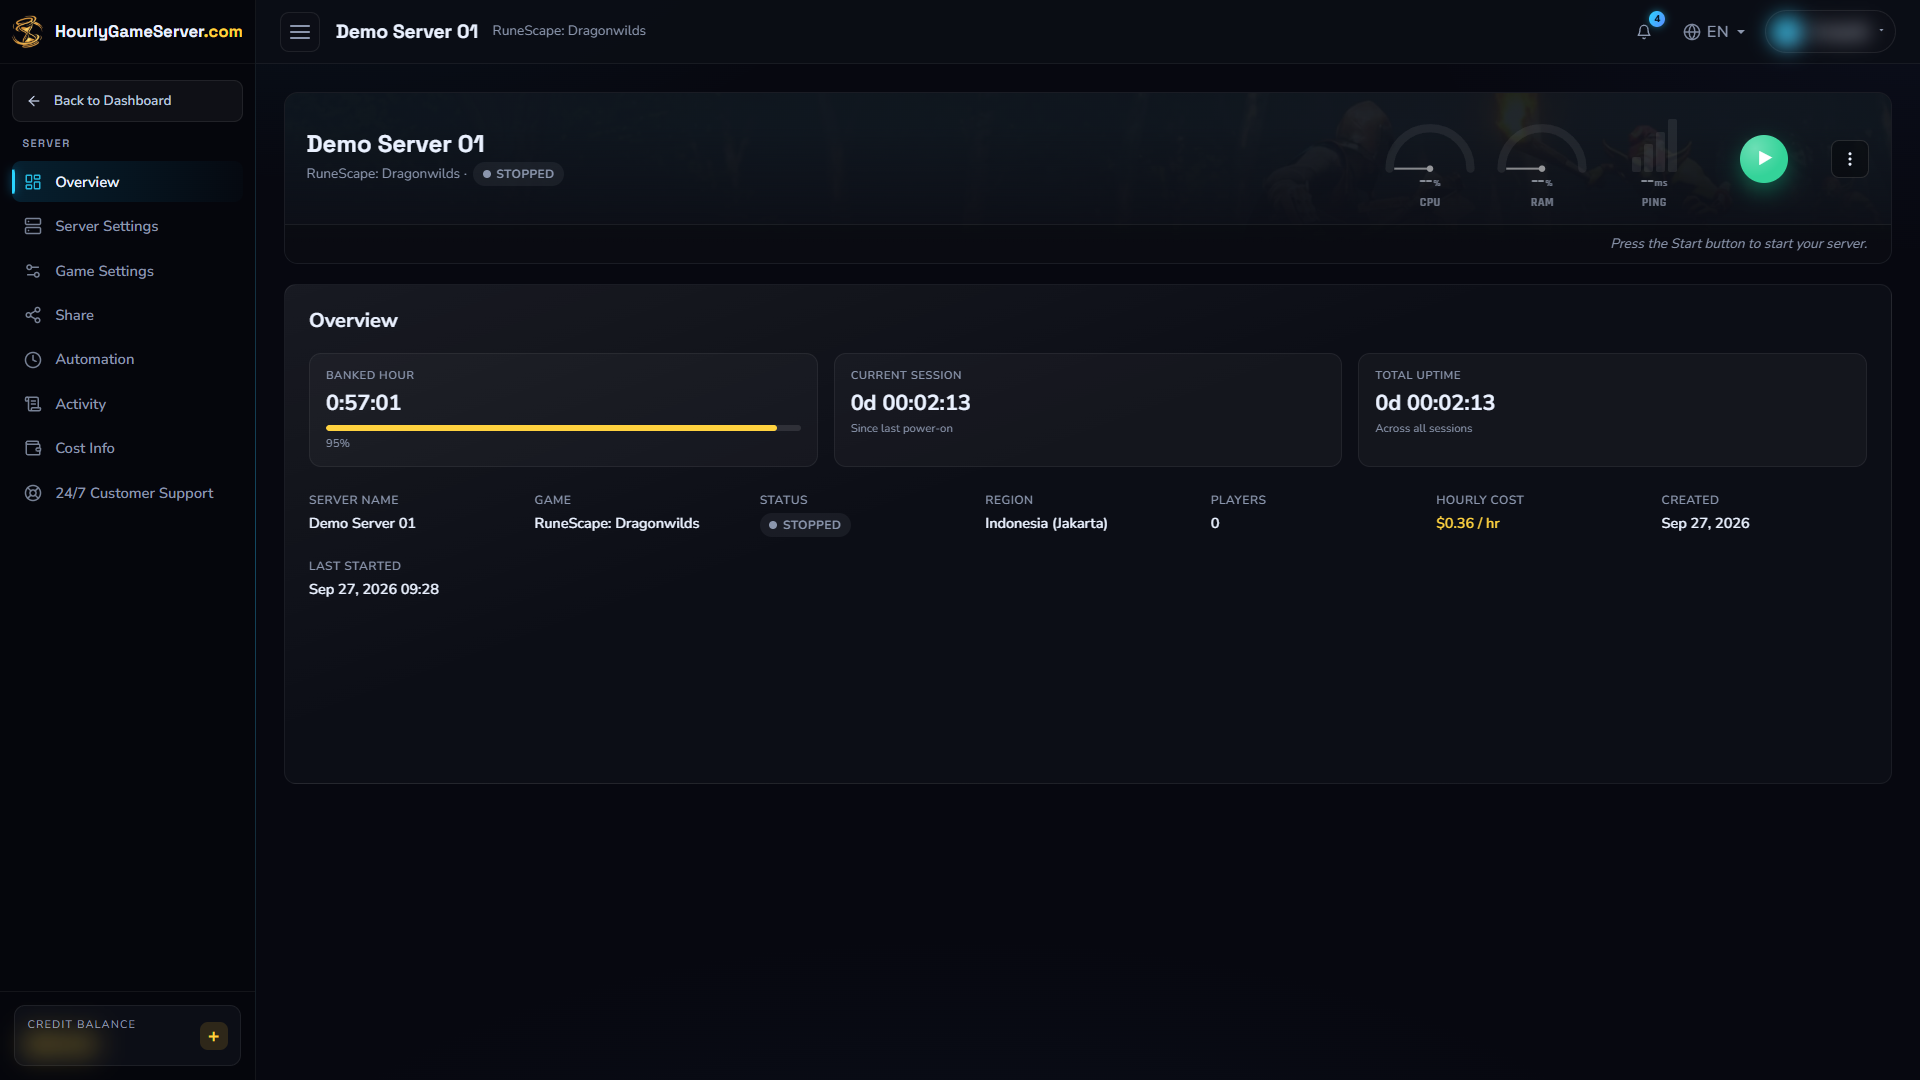Viewport: 1920px width, 1080px height.
Task: Open 24/7 Customer Support
Action: tap(127, 493)
